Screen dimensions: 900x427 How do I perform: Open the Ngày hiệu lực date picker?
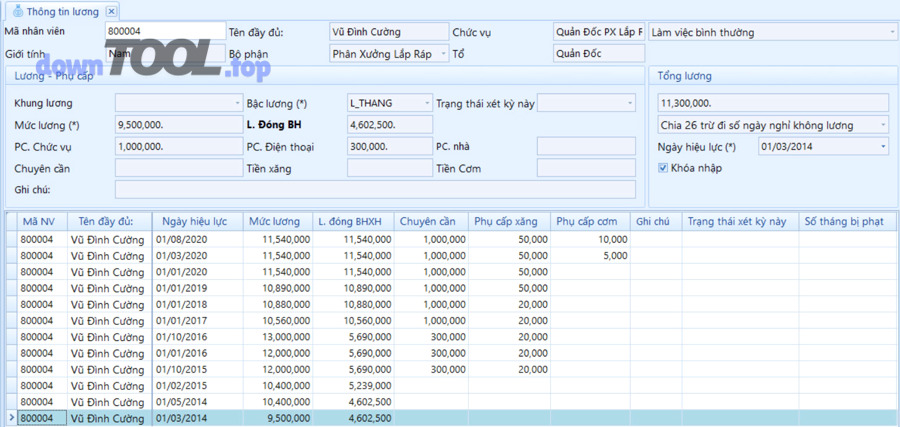point(882,147)
